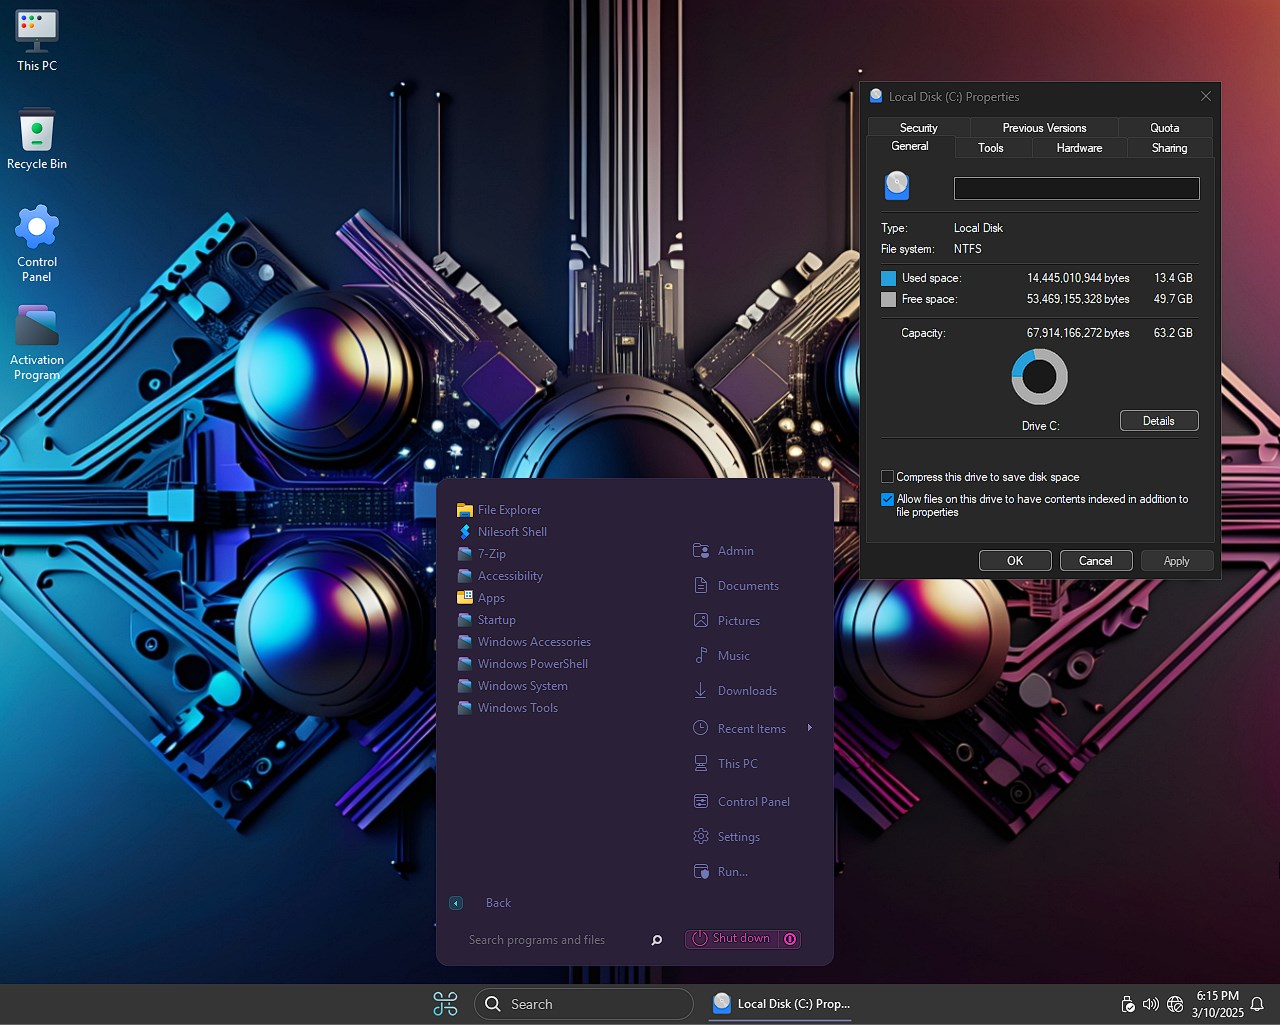Open the Activation Program desktop icon
Screen dimensions: 1280x1025
click(37, 342)
